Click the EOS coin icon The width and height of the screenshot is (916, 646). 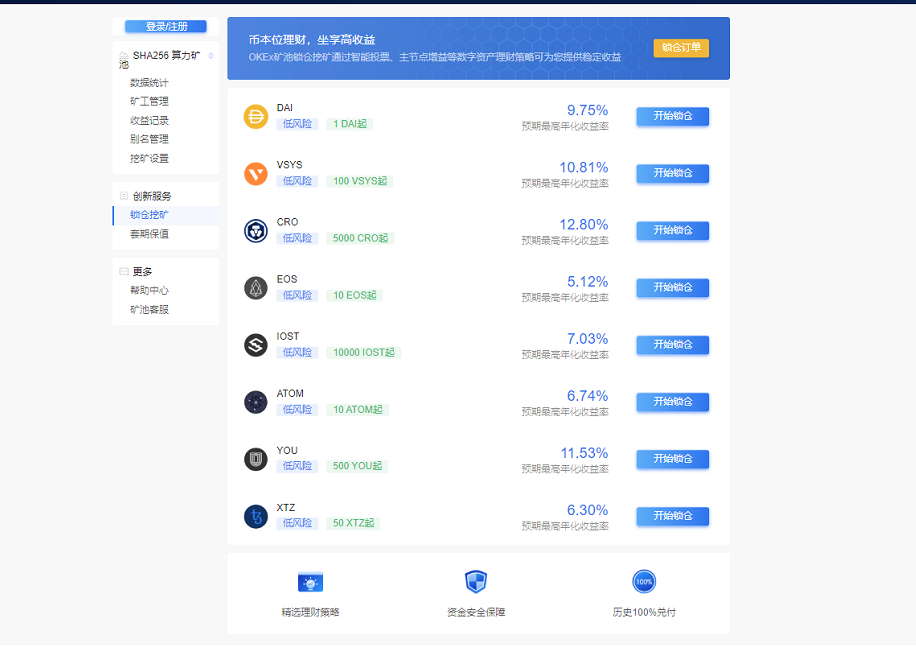tap(255, 288)
